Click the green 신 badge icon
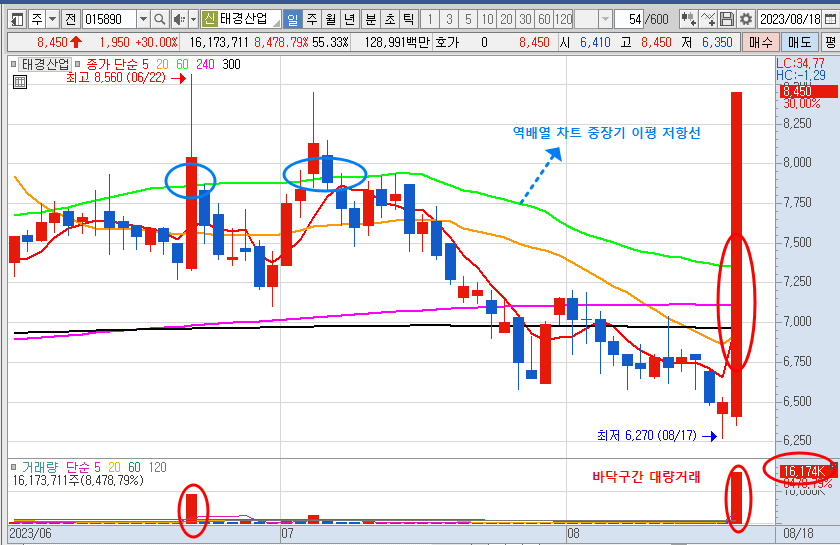 point(209,20)
